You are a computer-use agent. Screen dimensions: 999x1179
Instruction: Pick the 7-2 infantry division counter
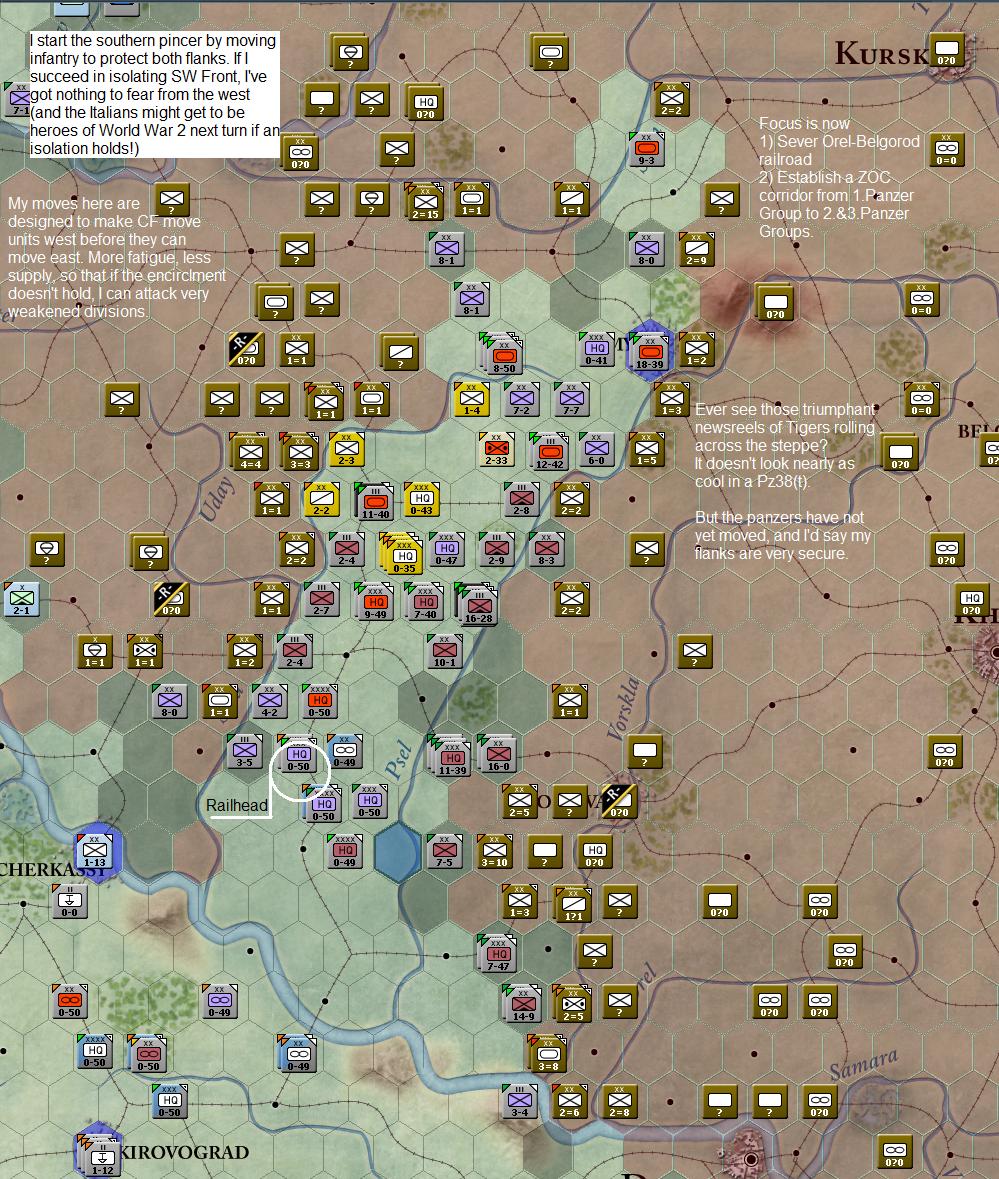click(522, 399)
